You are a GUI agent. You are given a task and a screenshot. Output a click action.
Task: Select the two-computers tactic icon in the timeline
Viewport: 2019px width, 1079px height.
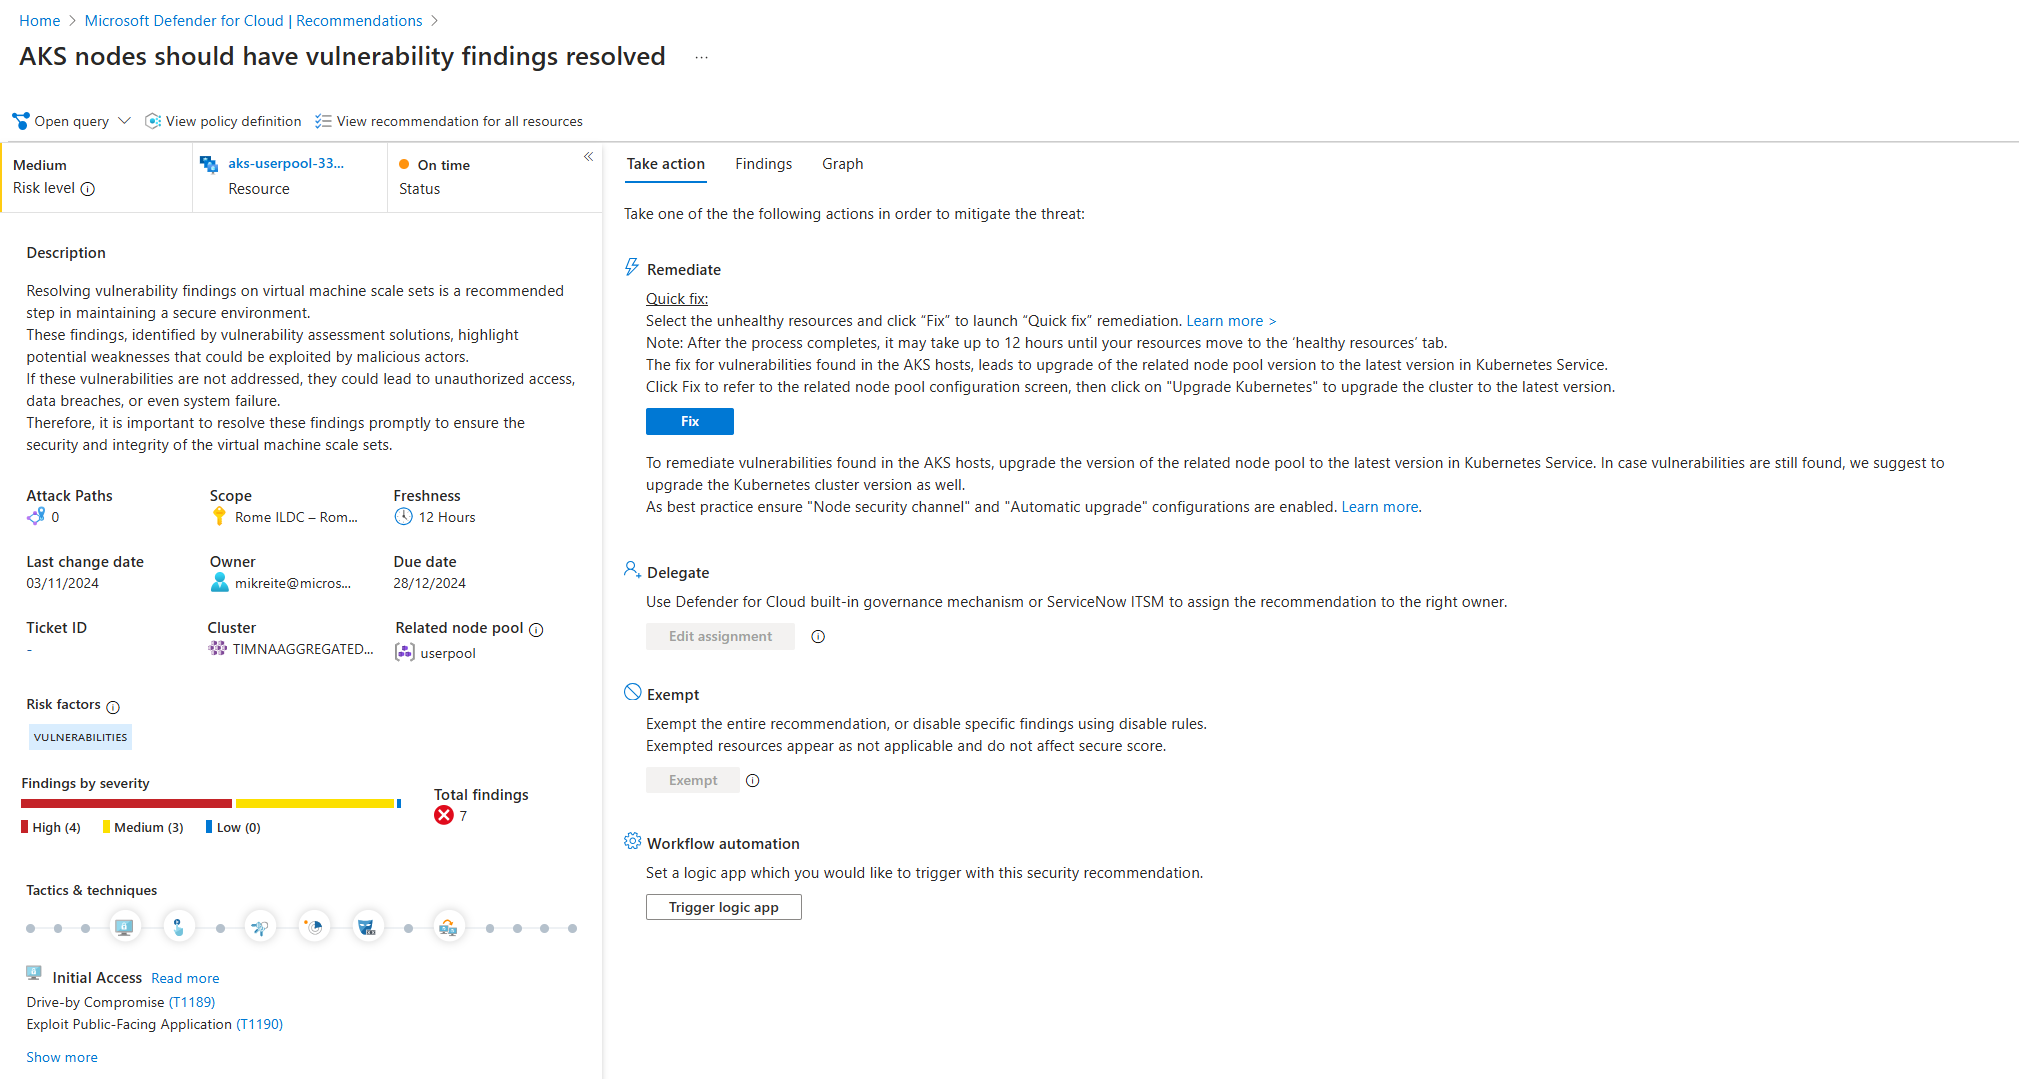click(448, 928)
